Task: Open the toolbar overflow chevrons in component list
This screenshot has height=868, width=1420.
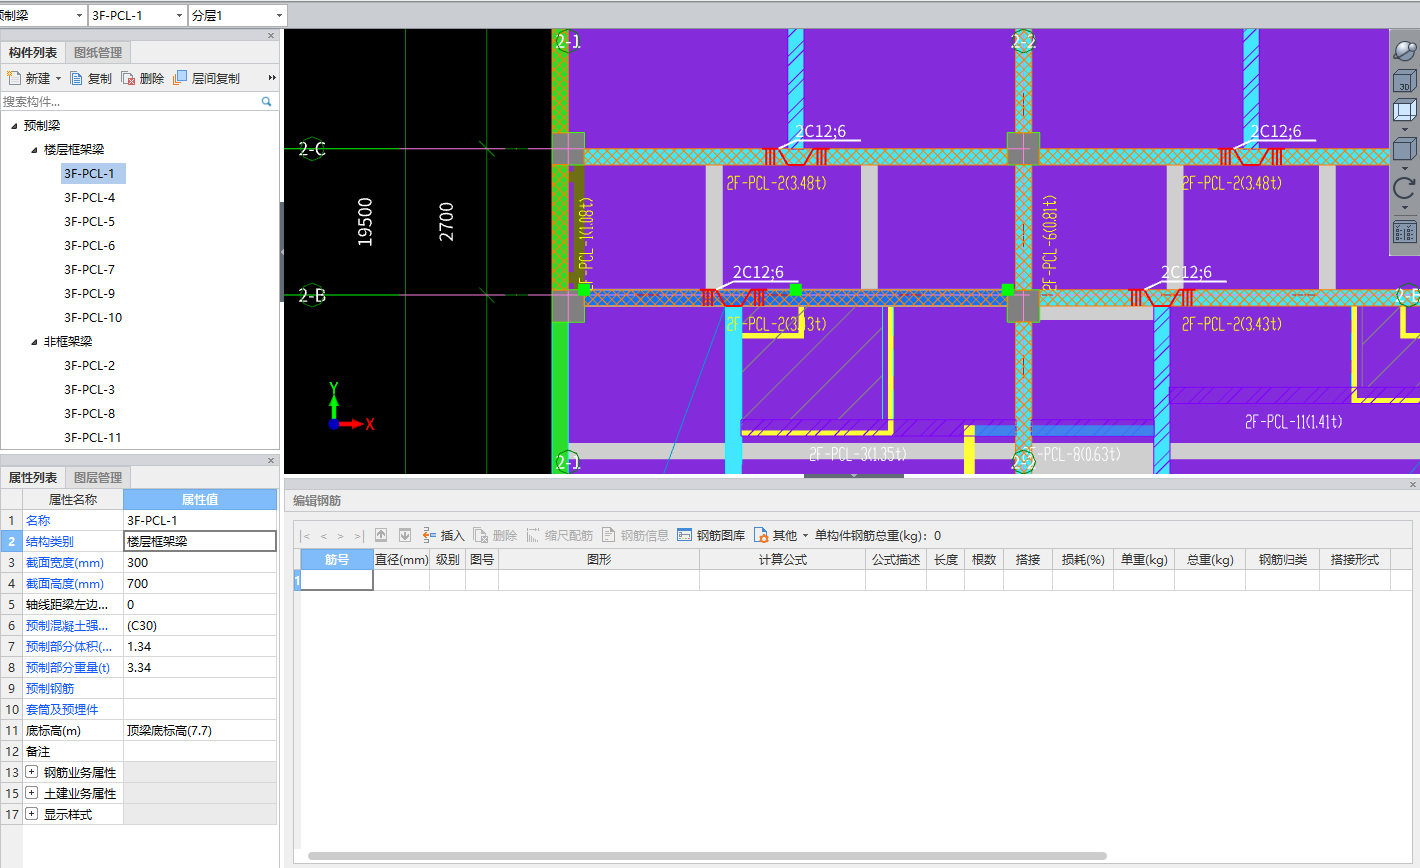Action: [x=272, y=78]
